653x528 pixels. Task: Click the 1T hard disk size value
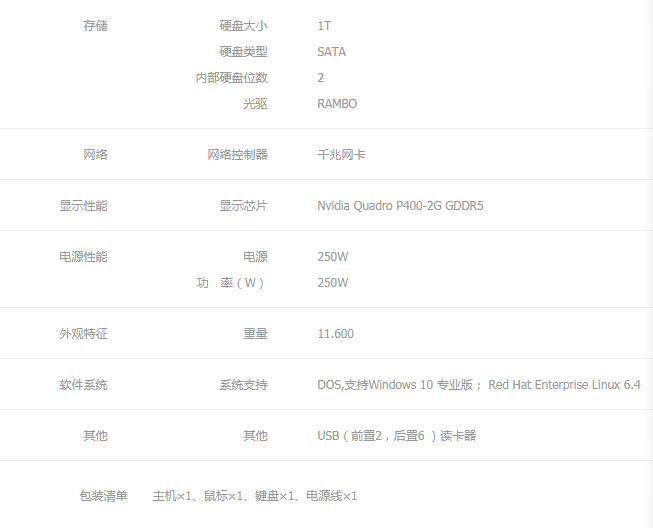point(324,26)
